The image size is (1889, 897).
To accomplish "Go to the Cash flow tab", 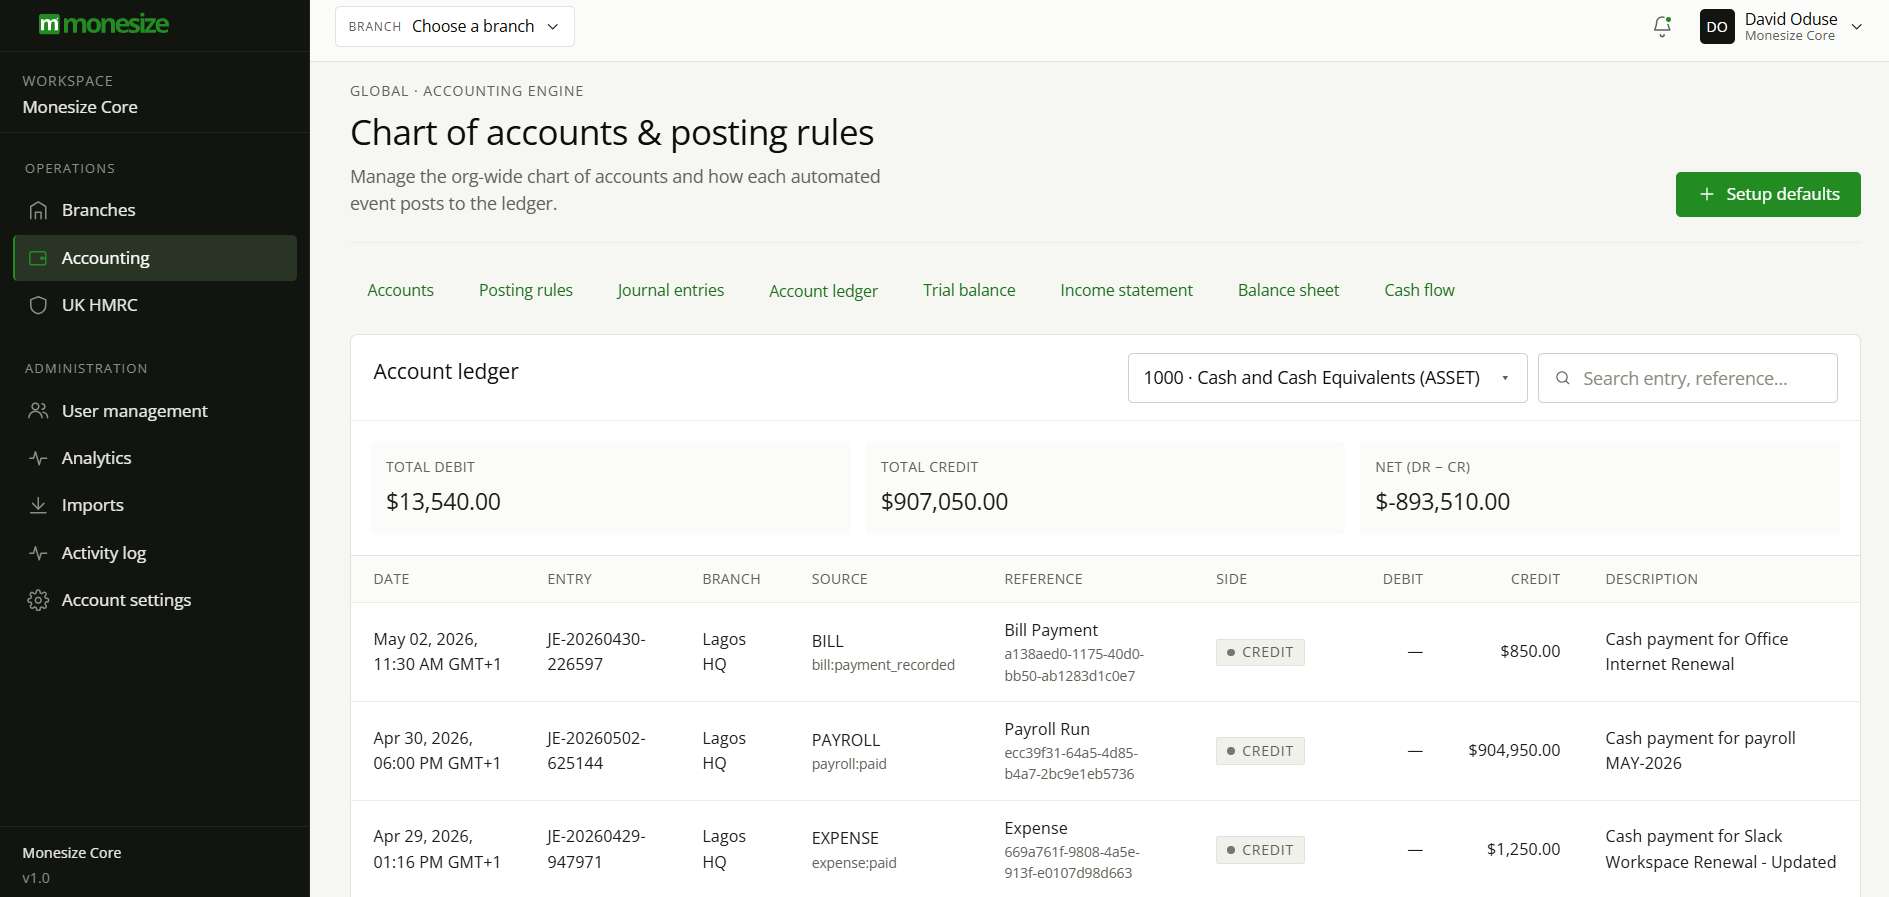I will coord(1419,290).
